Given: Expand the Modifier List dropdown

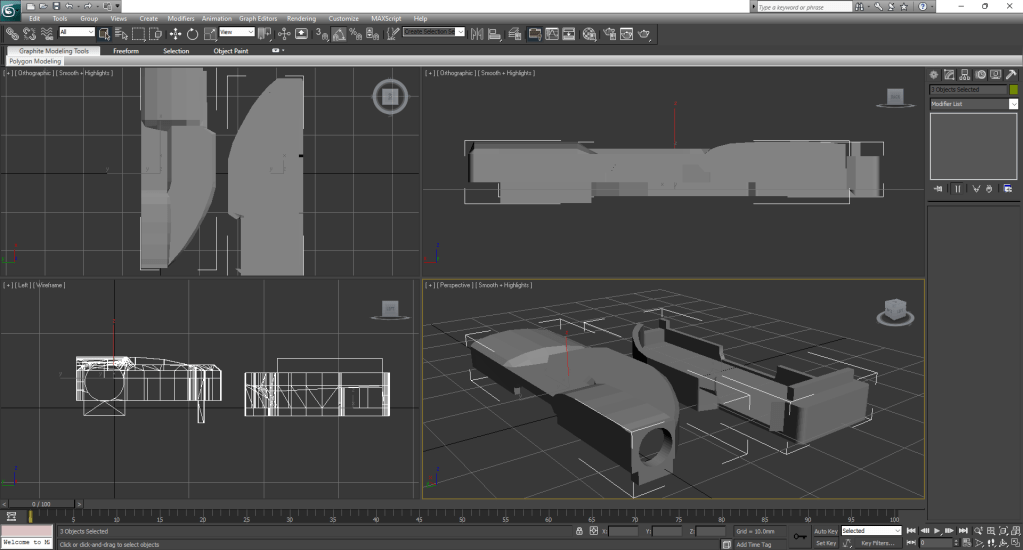Looking at the screenshot, I should pyautogui.click(x=1013, y=104).
